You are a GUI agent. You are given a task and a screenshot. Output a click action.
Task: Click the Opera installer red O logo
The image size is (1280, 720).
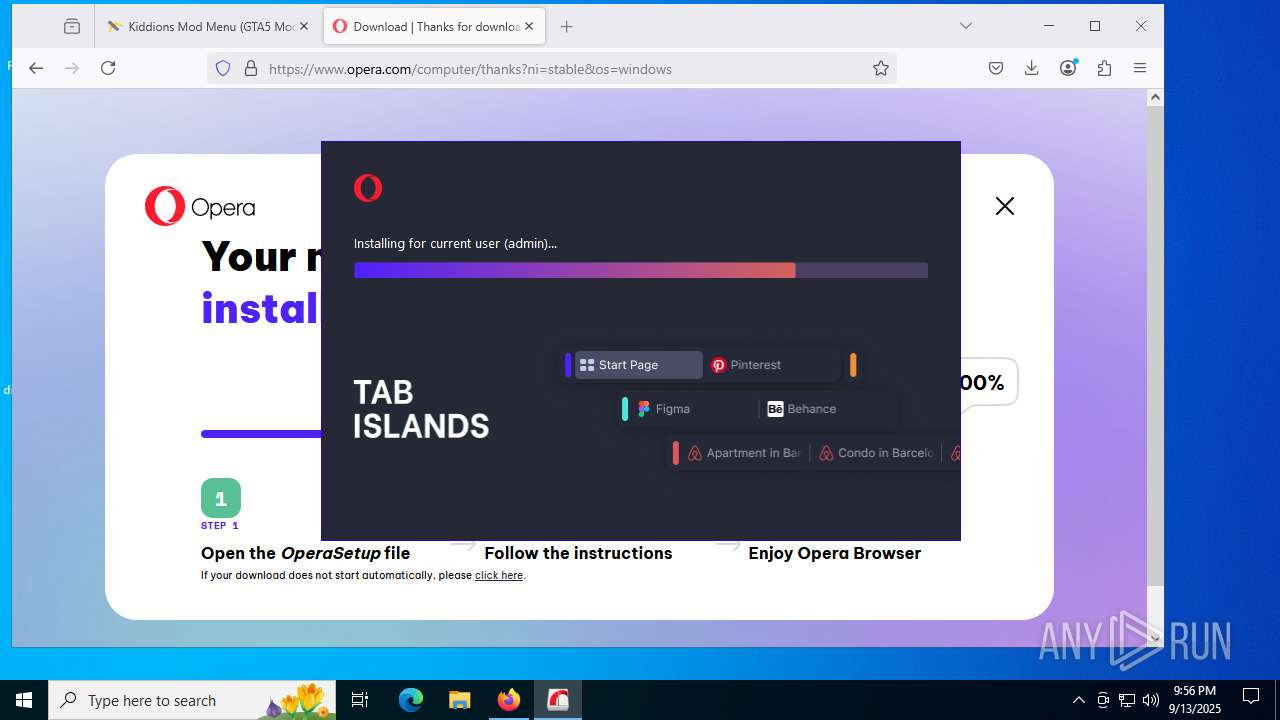368,188
